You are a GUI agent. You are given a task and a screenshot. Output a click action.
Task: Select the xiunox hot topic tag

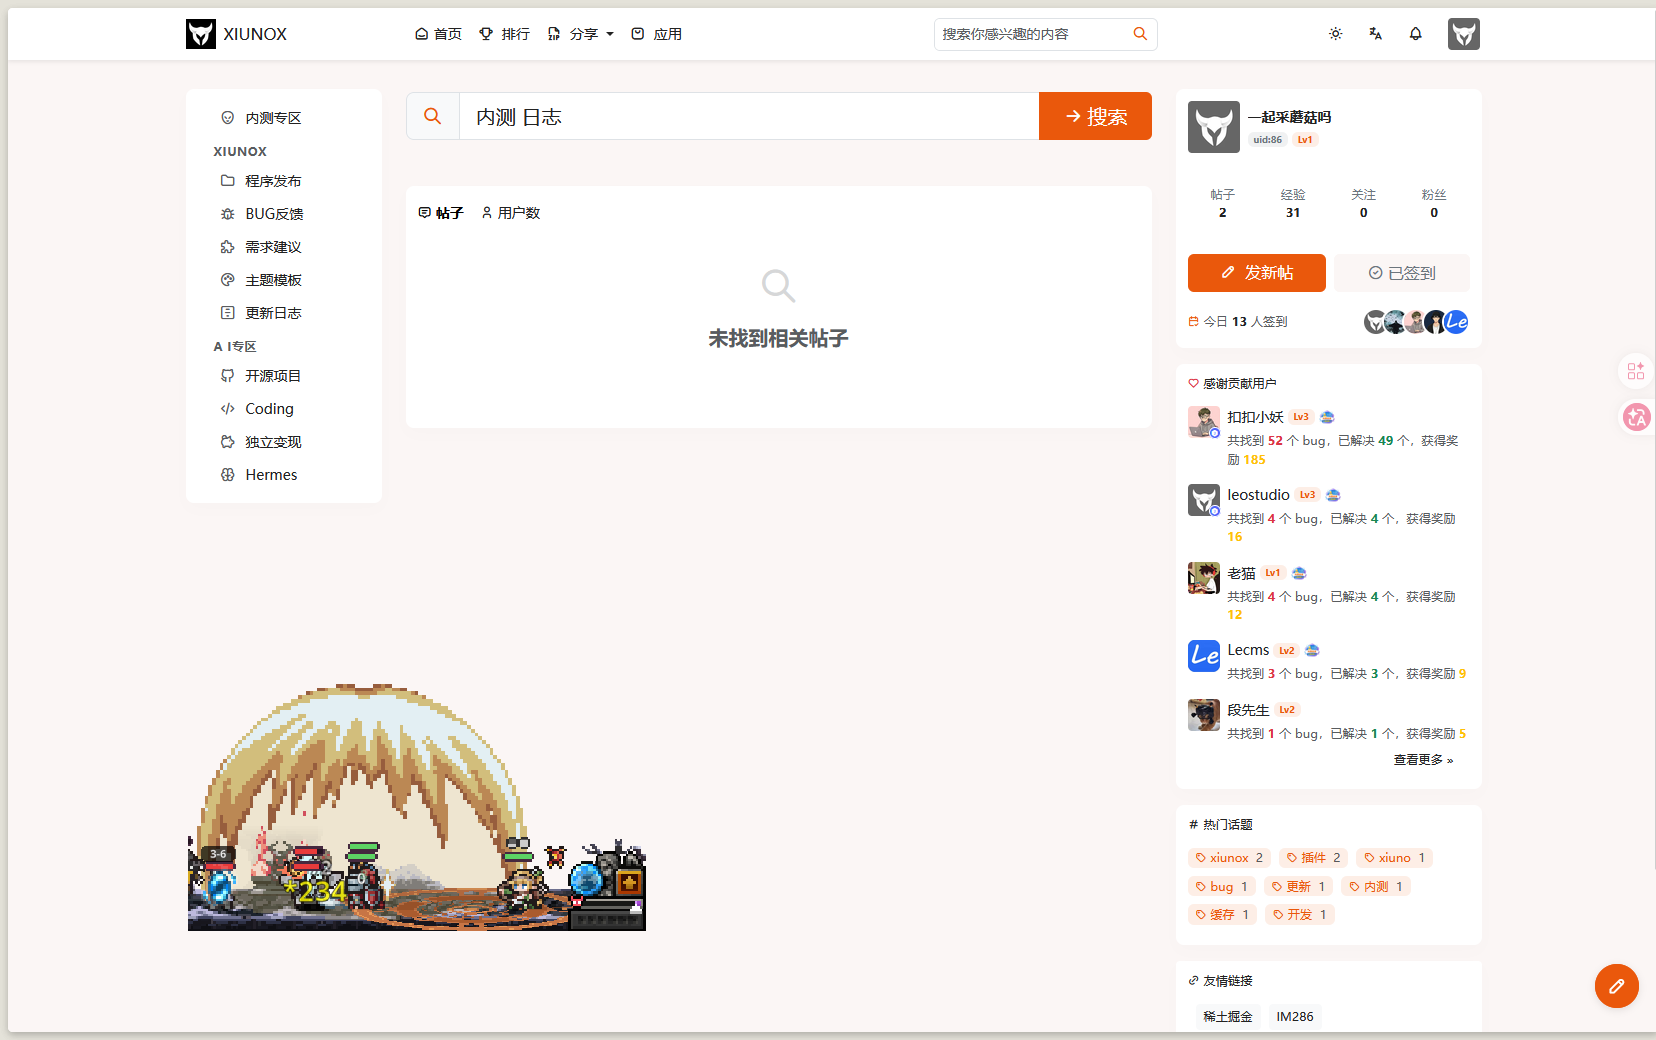(1229, 858)
